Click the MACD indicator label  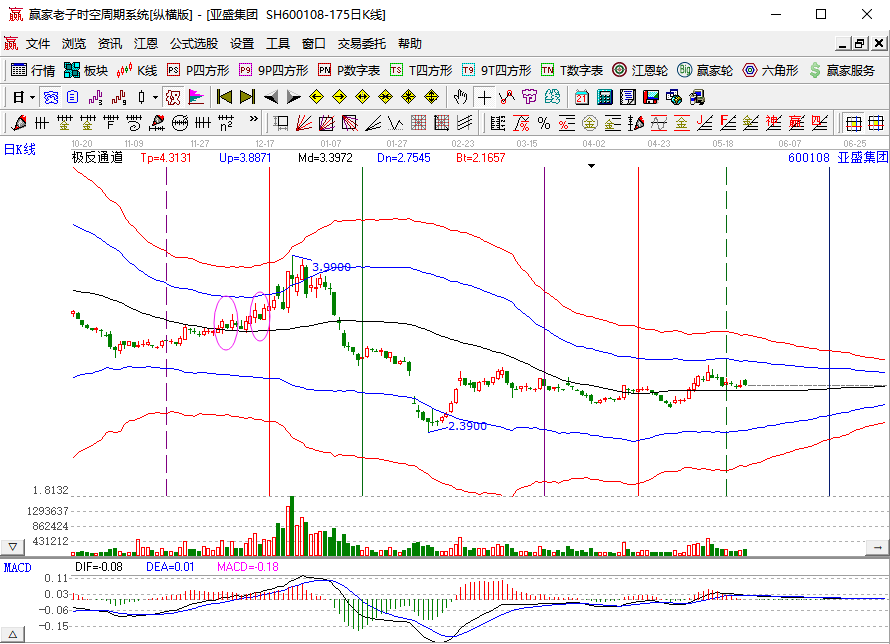click(18, 567)
